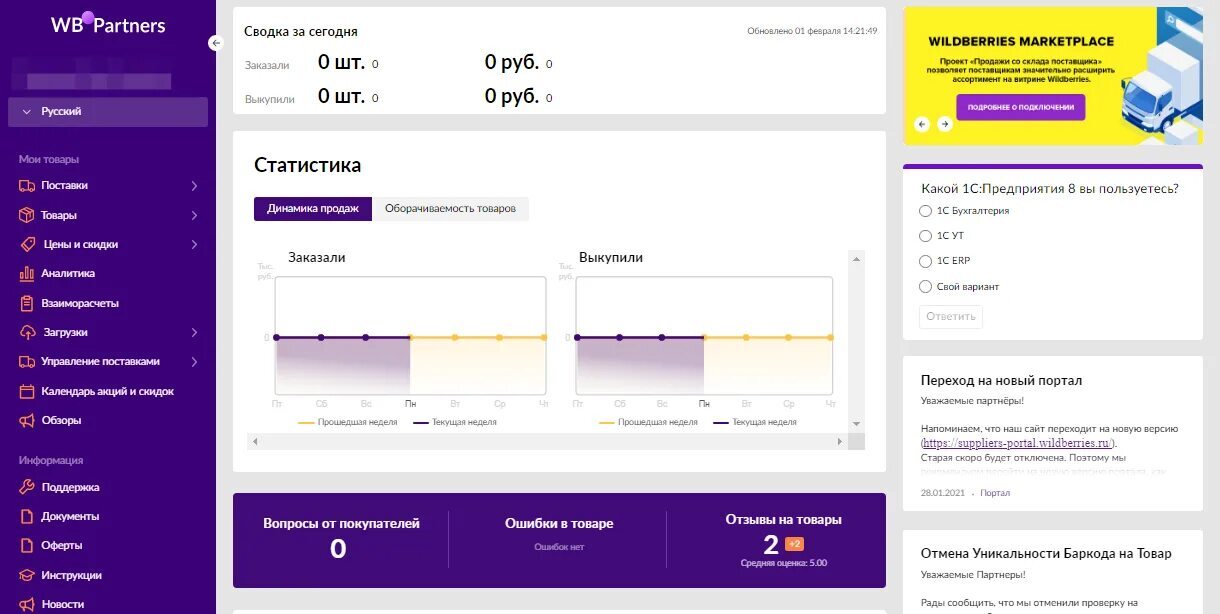Click the Подробнее о подключении button

click(1020, 107)
